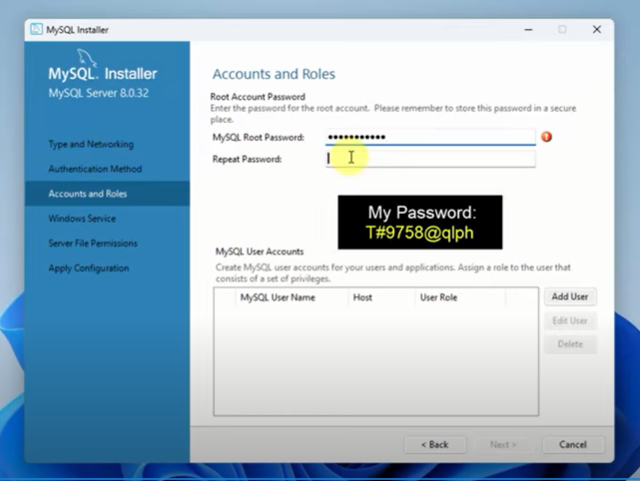Click the Delete user button

pyautogui.click(x=570, y=344)
